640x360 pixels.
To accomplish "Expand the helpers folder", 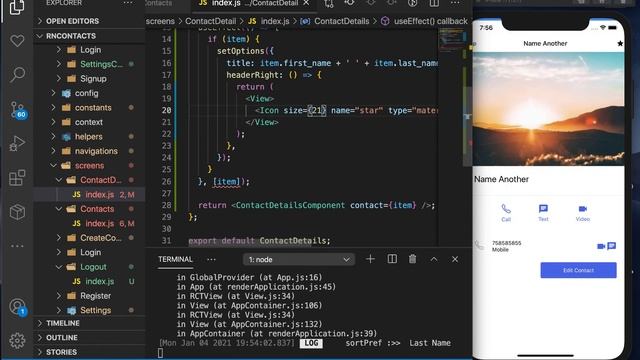I will [88, 137].
